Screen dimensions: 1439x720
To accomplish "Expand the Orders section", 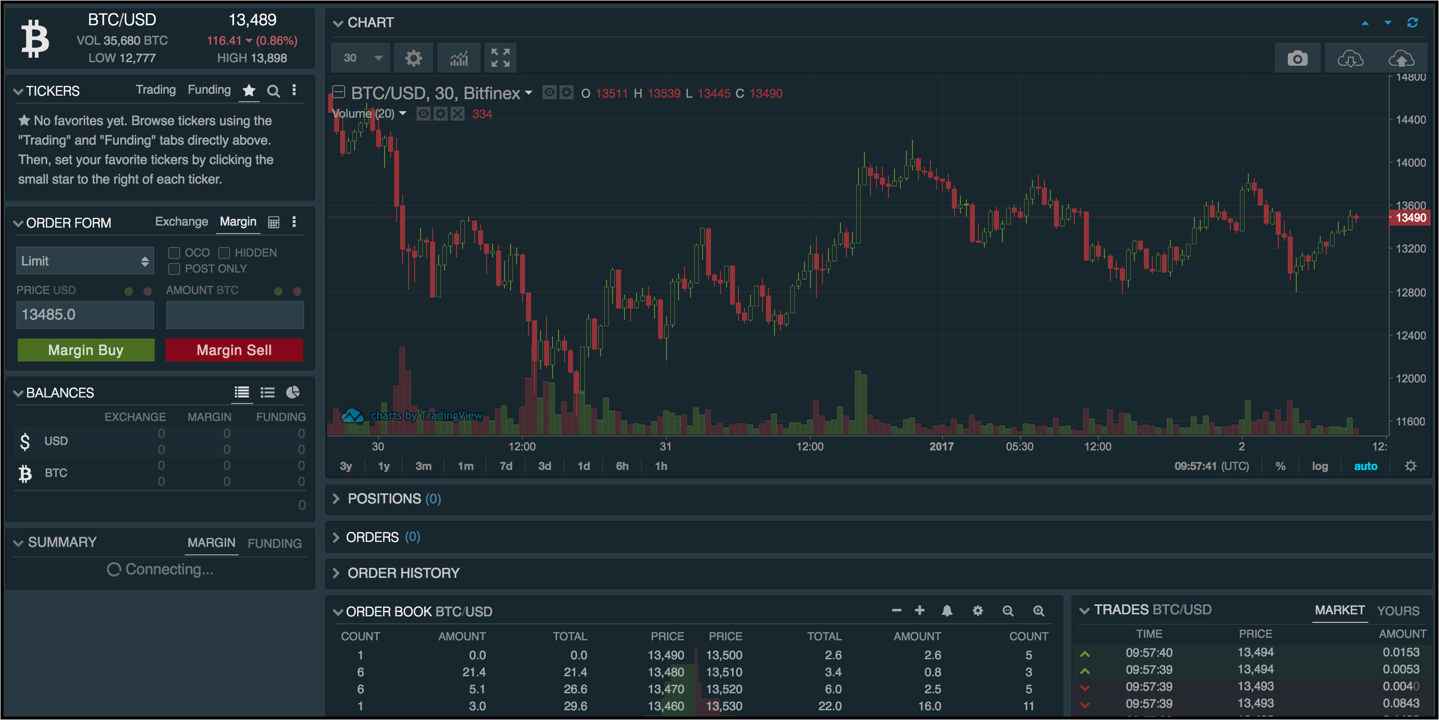I will coord(336,537).
